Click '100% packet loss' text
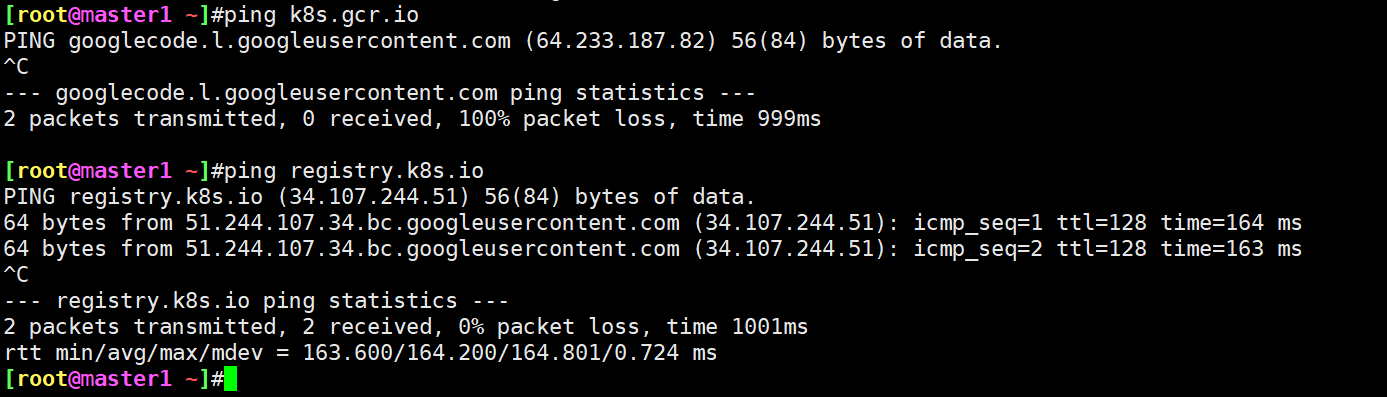Image resolution: width=1387 pixels, height=397 pixels. click(x=562, y=119)
